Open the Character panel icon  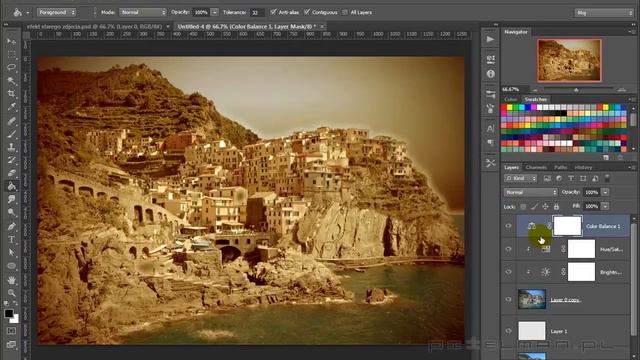[491, 128]
